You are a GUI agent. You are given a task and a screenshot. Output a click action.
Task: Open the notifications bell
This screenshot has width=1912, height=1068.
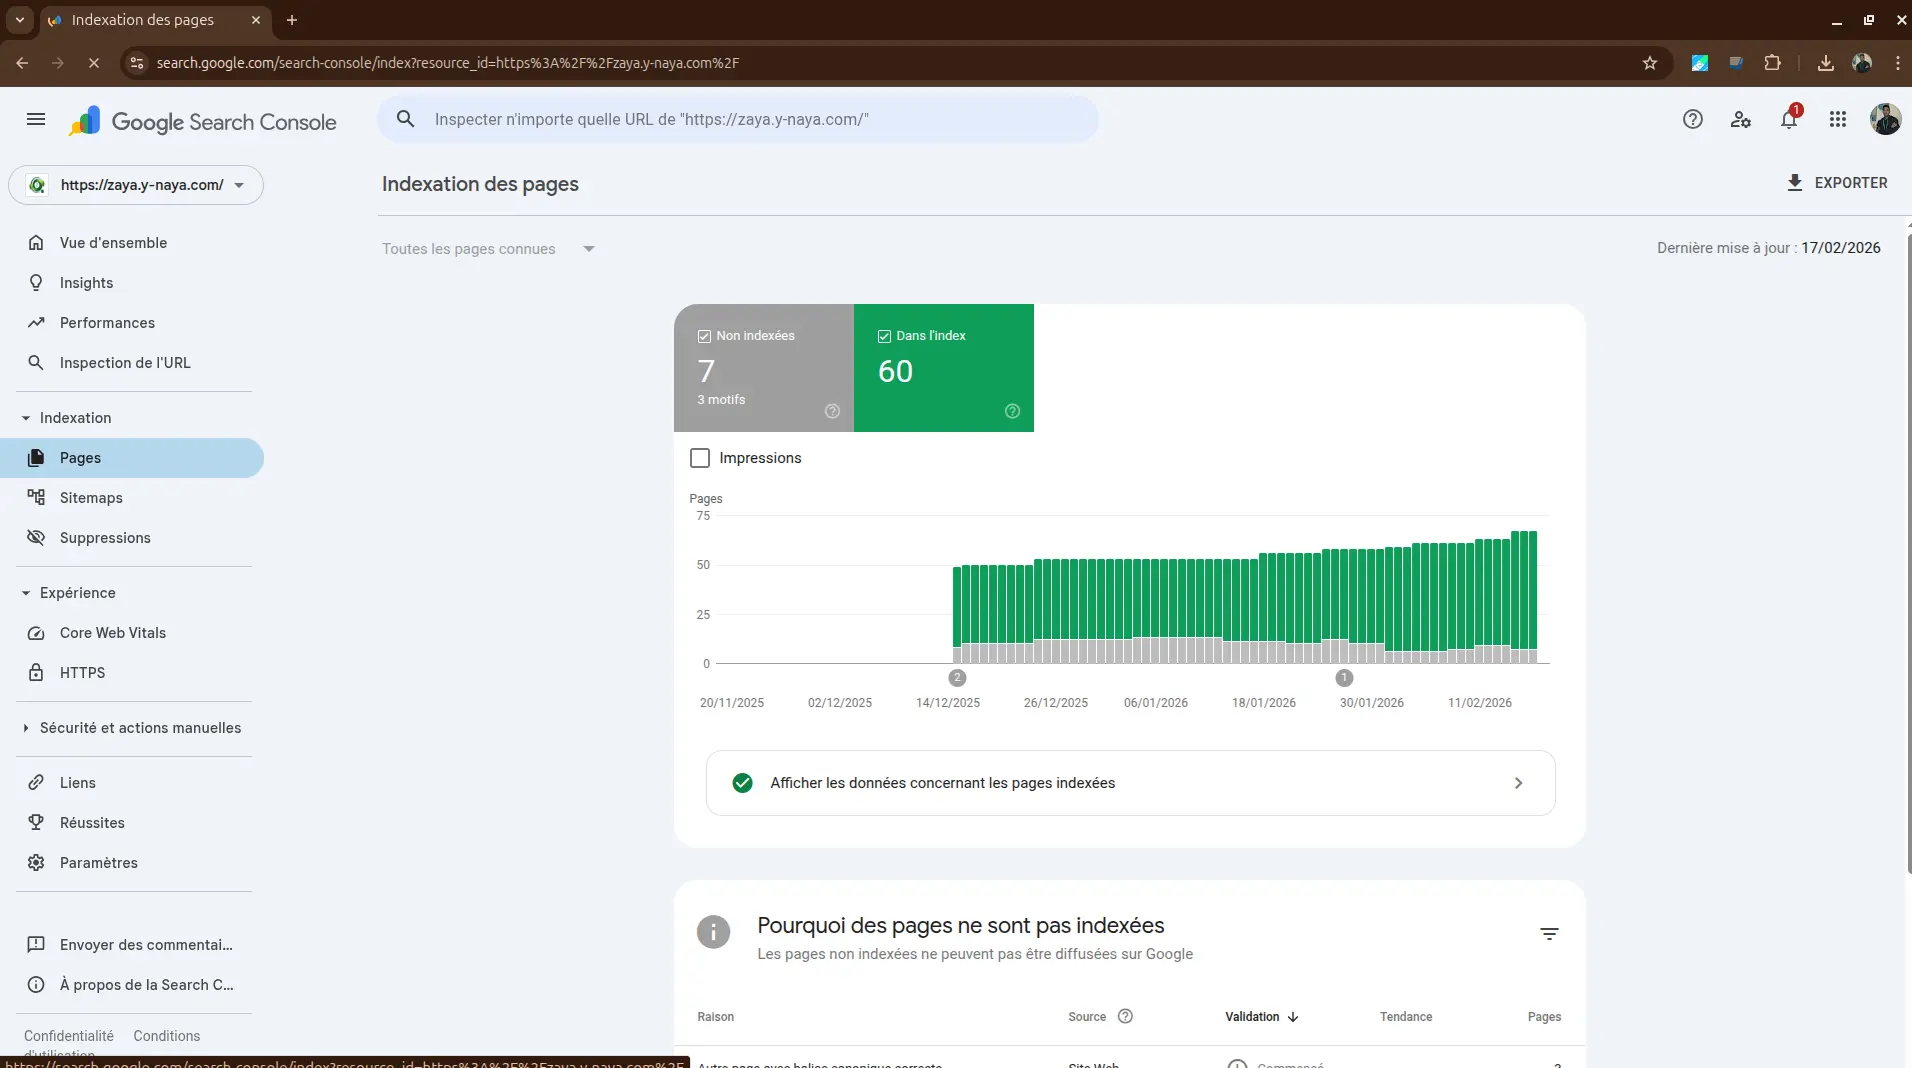[x=1788, y=120]
